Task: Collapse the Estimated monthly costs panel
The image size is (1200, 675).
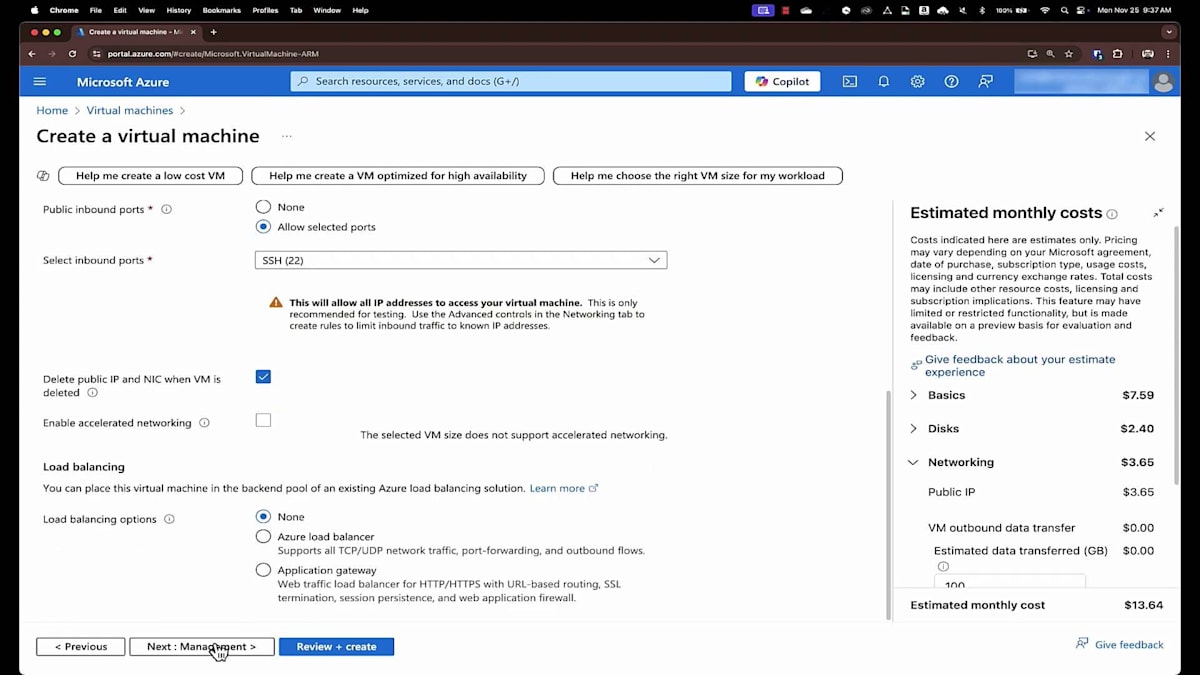Action: [x=1158, y=213]
